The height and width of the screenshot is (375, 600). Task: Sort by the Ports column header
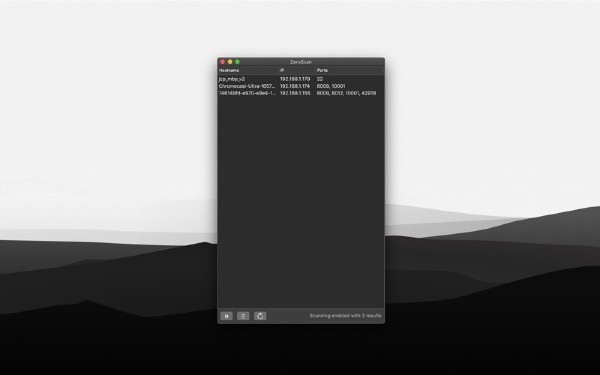click(x=350, y=70)
